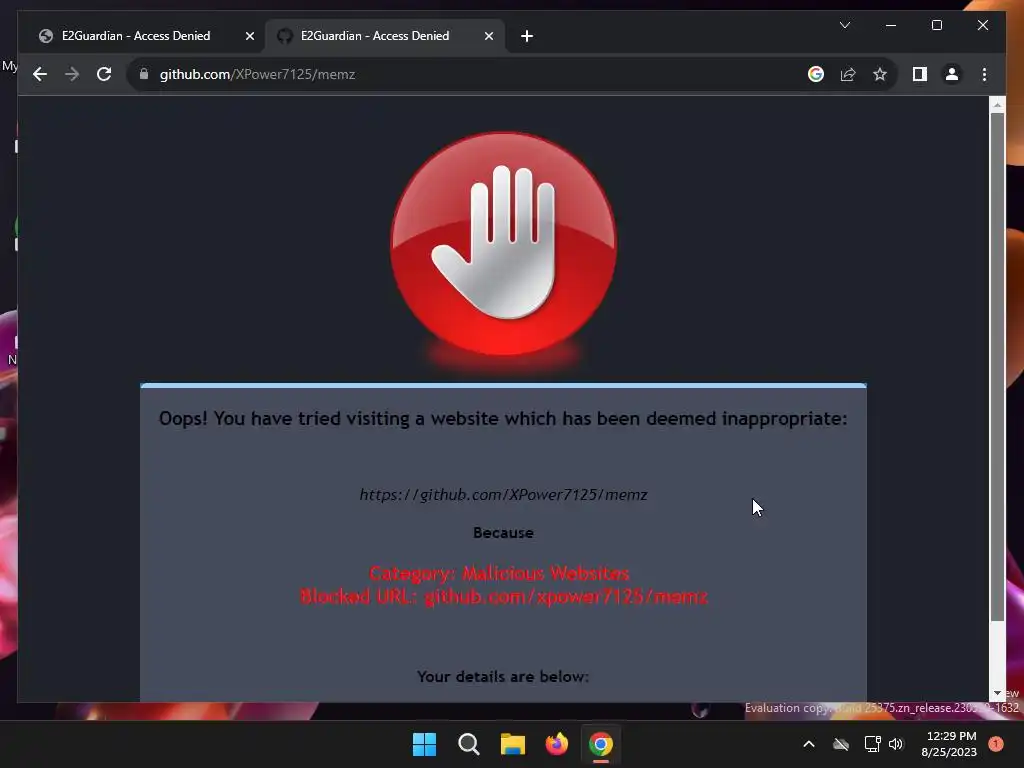The height and width of the screenshot is (768, 1024).
Task: Click the blocked URL https://github.com/XPower7125/memz text
Action: (504, 495)
